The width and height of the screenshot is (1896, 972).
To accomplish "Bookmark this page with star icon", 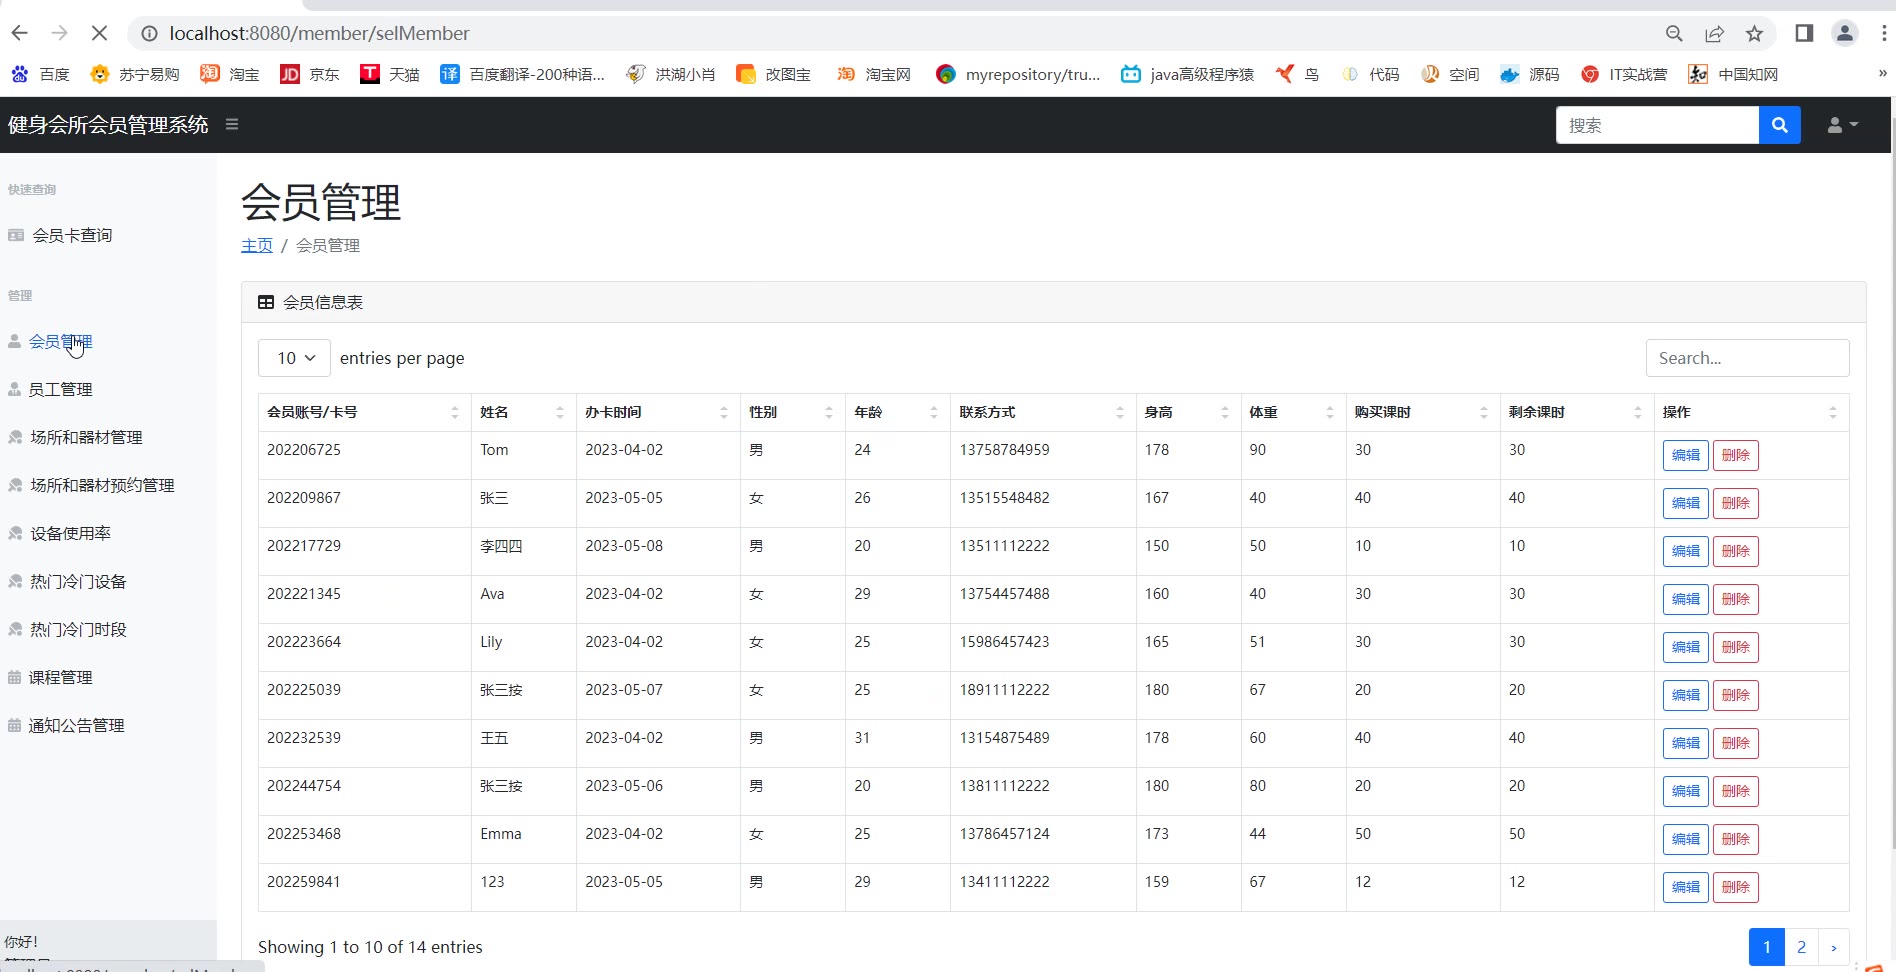I will (x=1754, y=34).
